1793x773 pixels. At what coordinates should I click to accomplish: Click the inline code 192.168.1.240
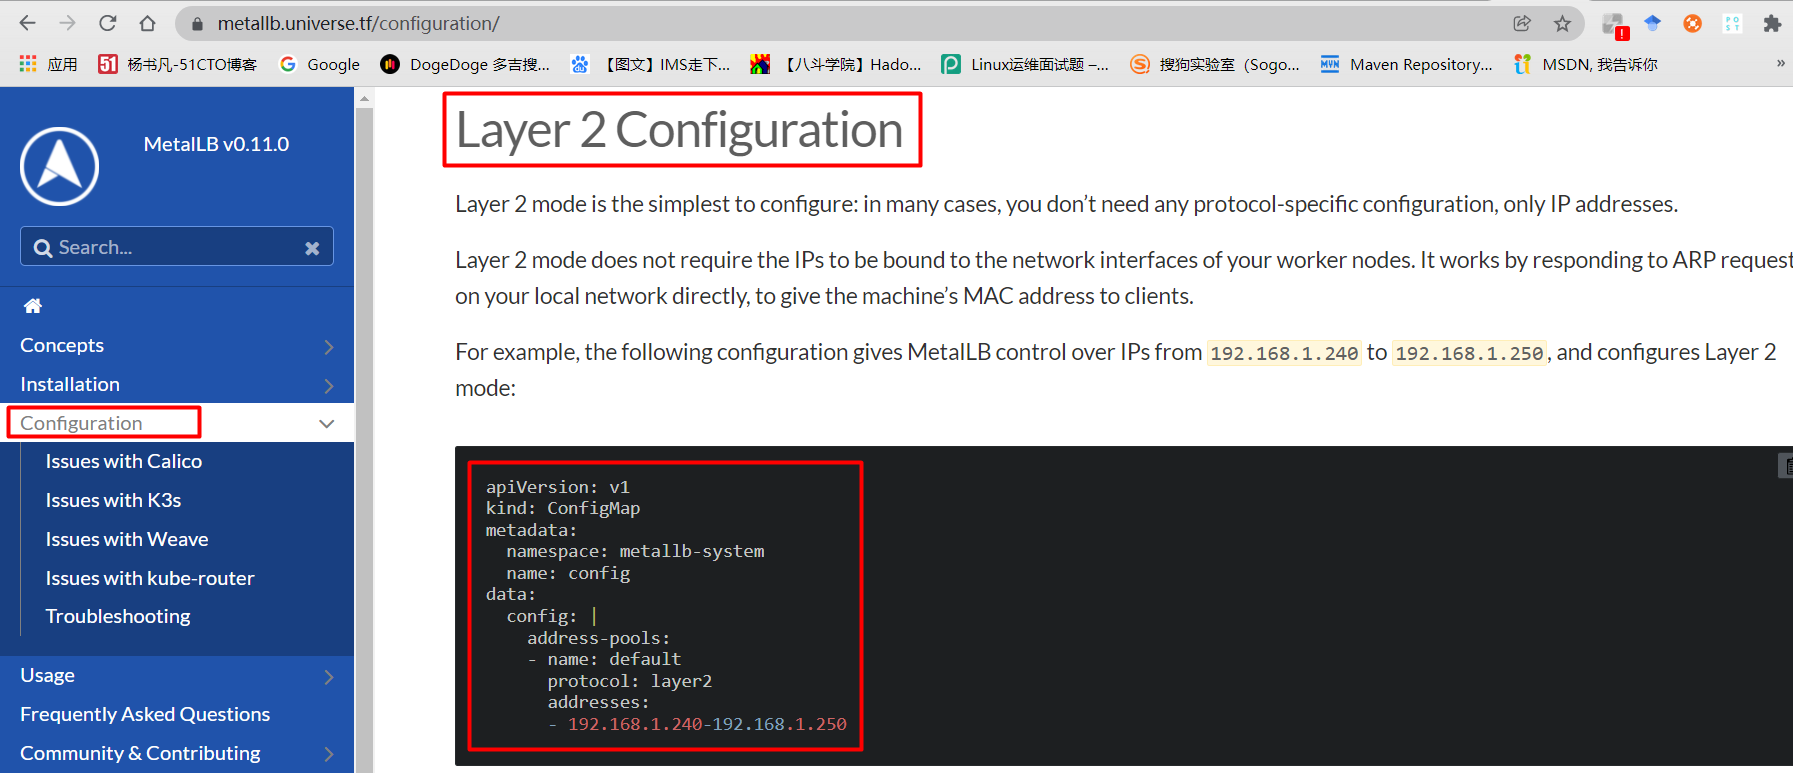coord(1284,353)
